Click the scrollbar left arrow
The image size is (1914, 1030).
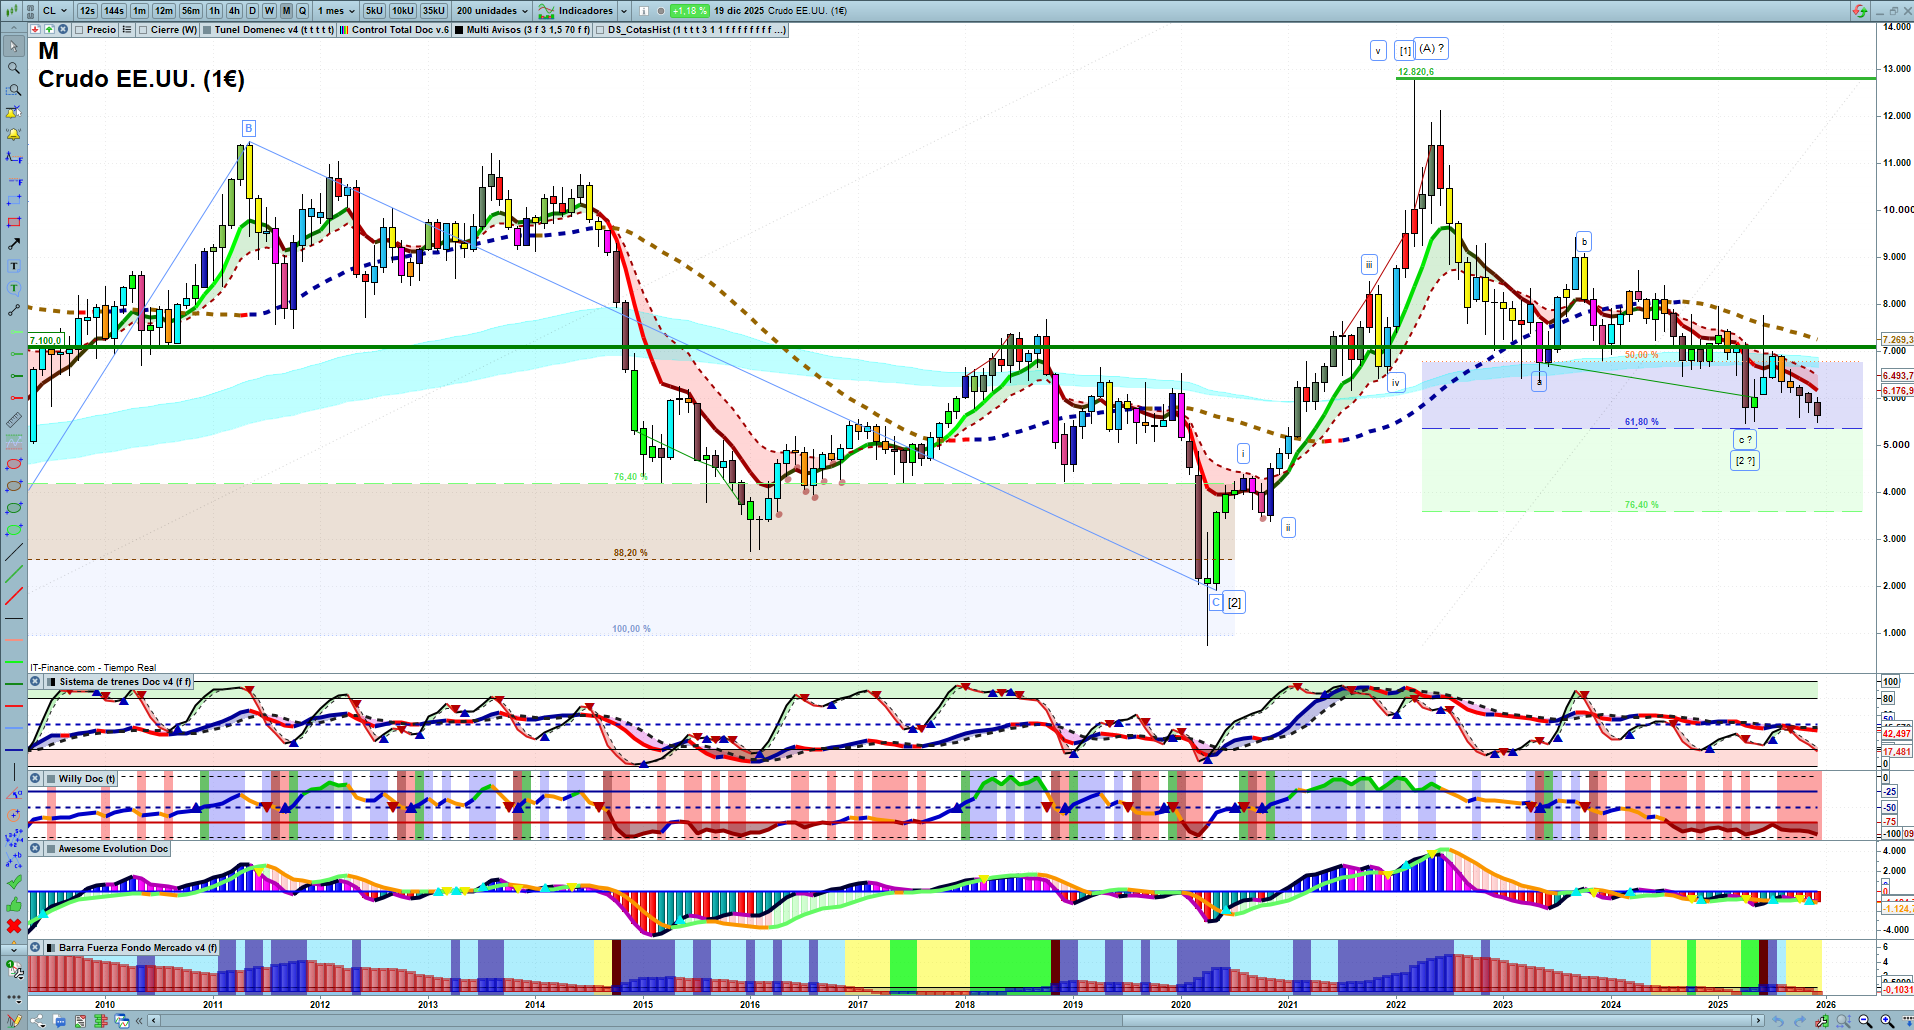pyautogui.click(x=153, y=1021)
